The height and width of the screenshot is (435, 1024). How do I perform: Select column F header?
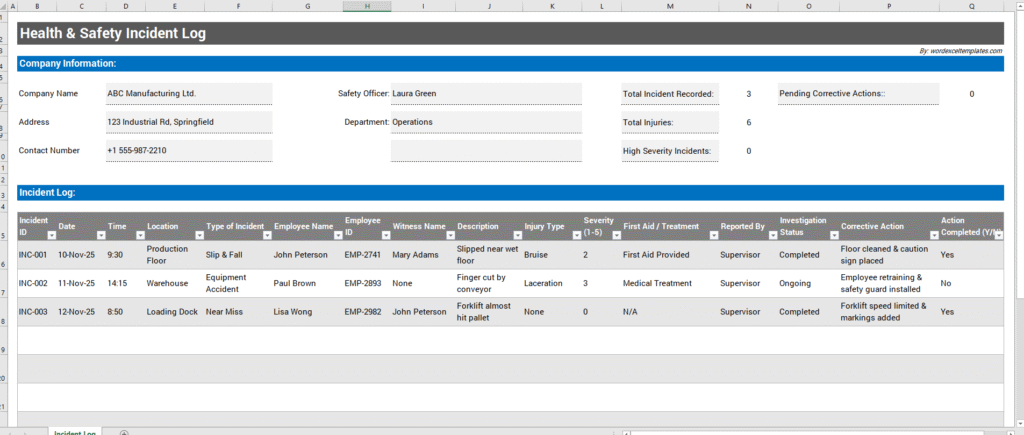click(238, 6)
